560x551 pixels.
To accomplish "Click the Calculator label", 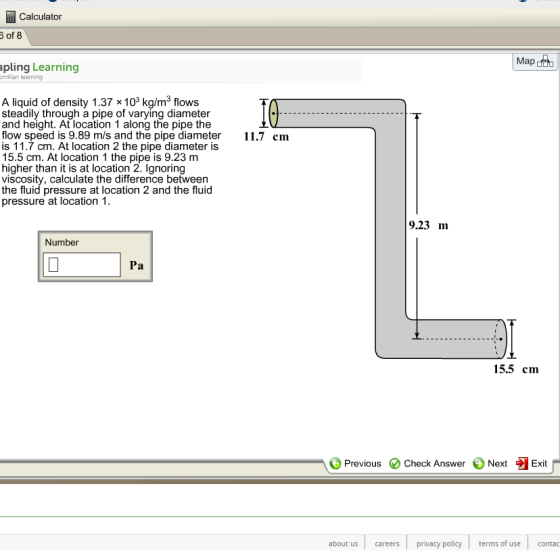I will 40,17.
